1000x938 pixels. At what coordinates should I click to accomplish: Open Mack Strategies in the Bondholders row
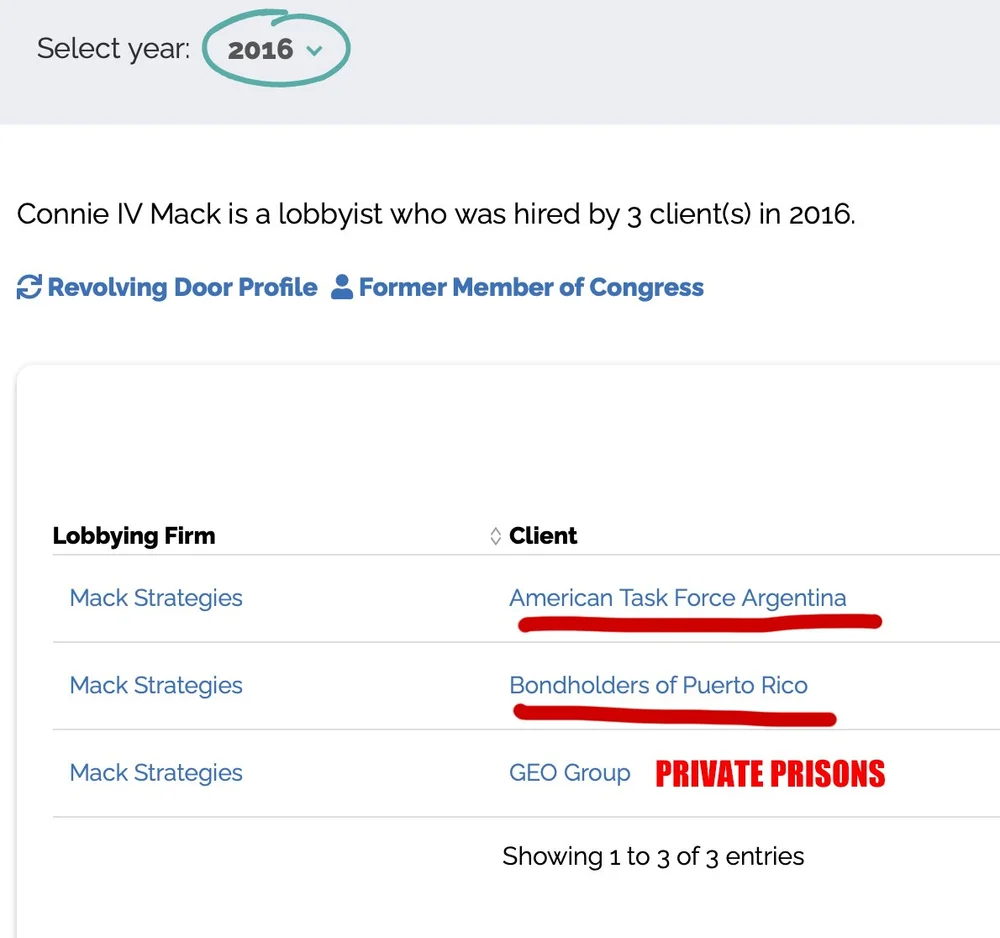point(156,685)
